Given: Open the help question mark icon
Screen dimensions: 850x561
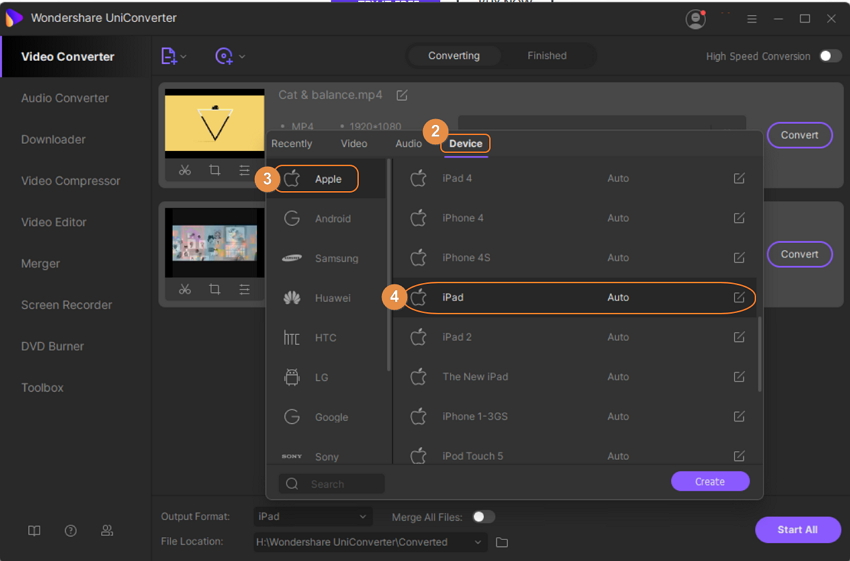Looking at the screenshot, I should pos(71,531).
